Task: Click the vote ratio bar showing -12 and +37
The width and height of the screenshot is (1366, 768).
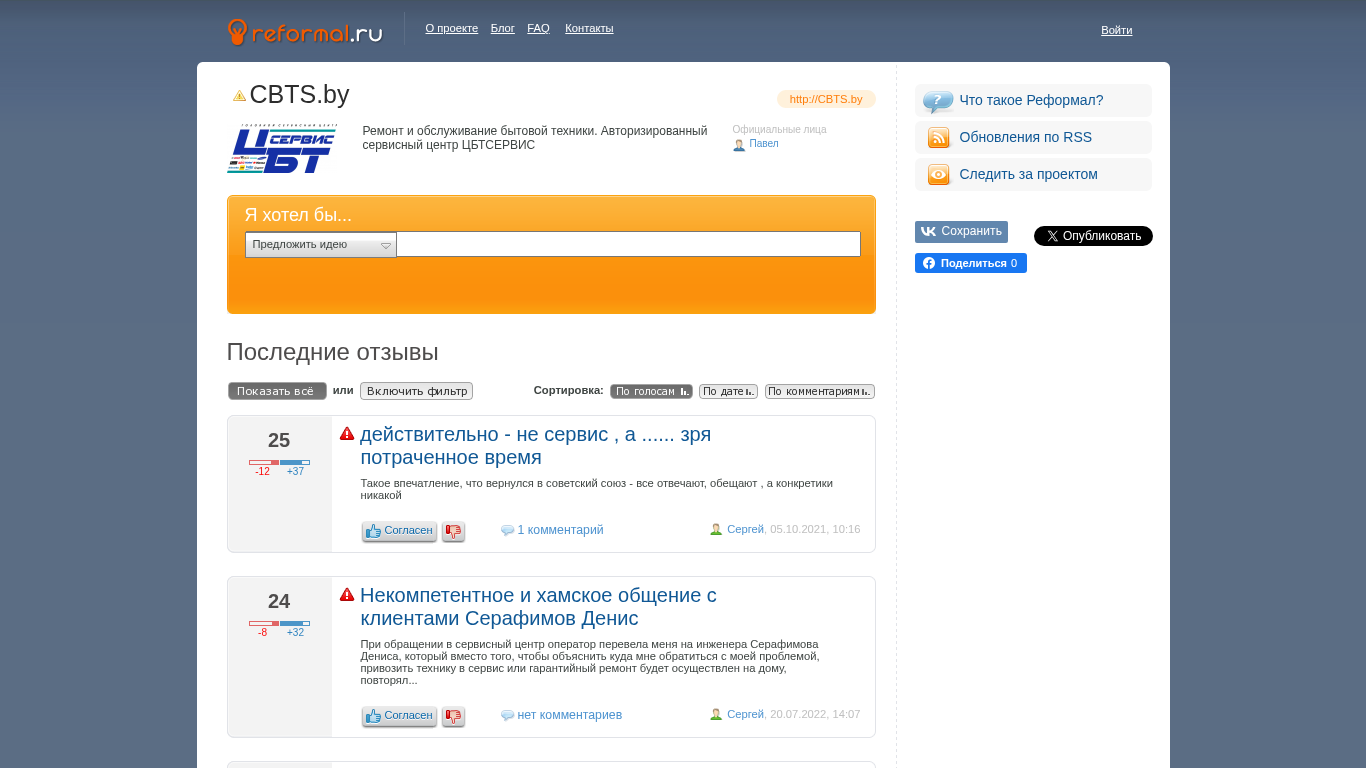Action: coord(279,462)
